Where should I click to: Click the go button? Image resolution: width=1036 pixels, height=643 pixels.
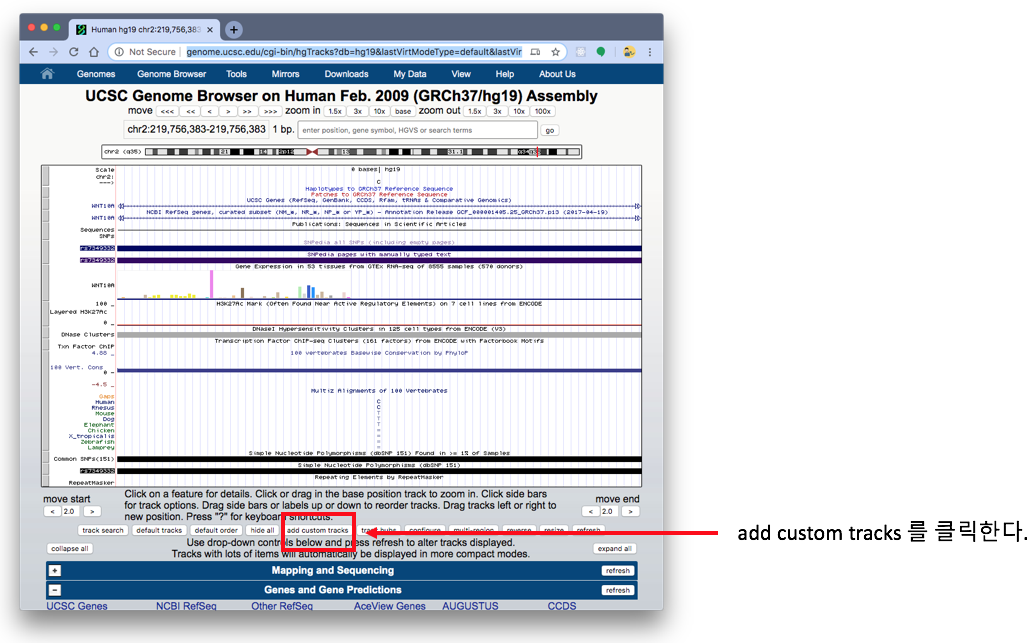(550, 130)
